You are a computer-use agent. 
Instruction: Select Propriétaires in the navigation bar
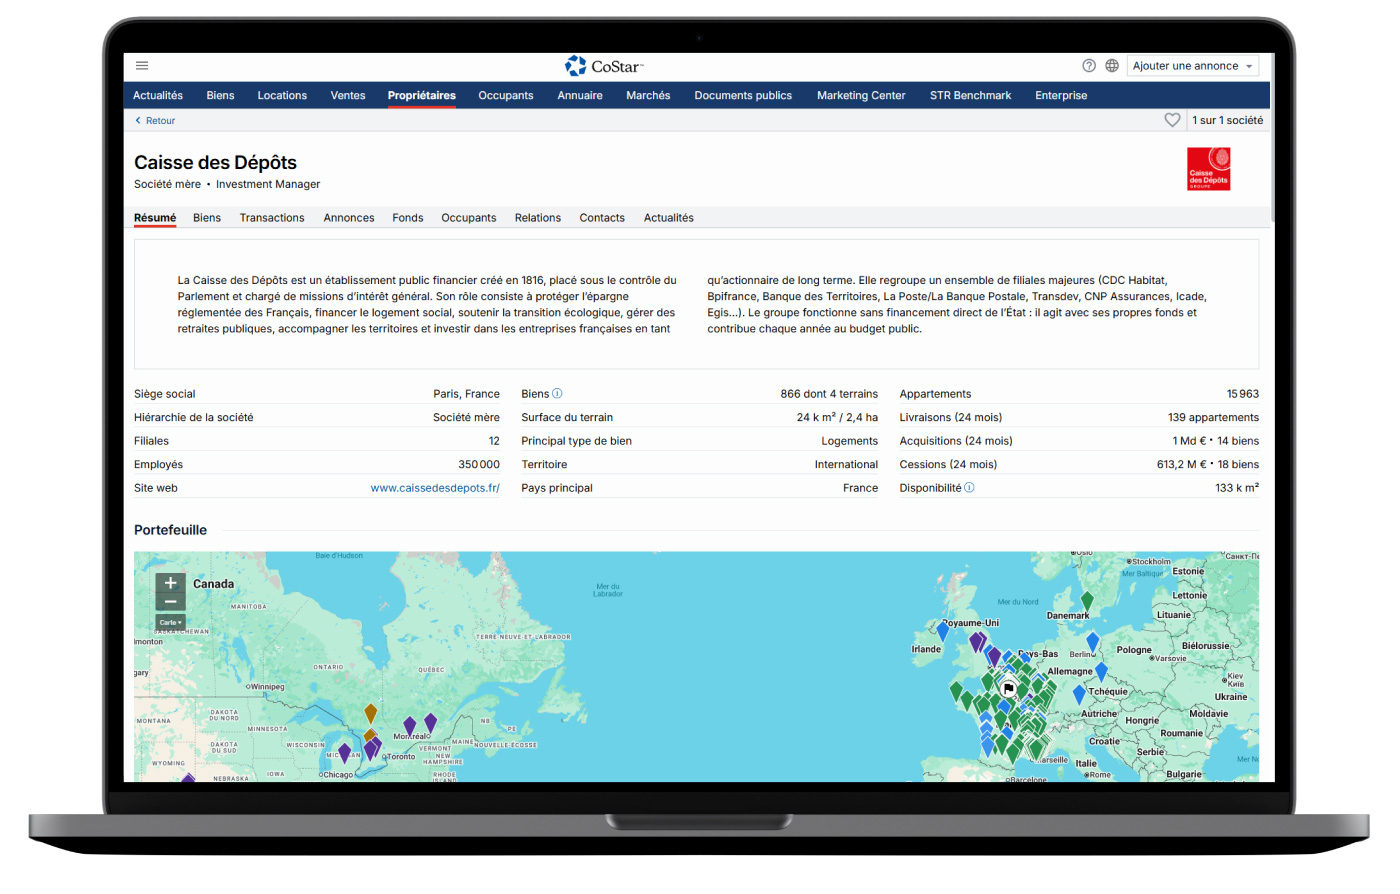pyautogui.click(x=422, y=96)
